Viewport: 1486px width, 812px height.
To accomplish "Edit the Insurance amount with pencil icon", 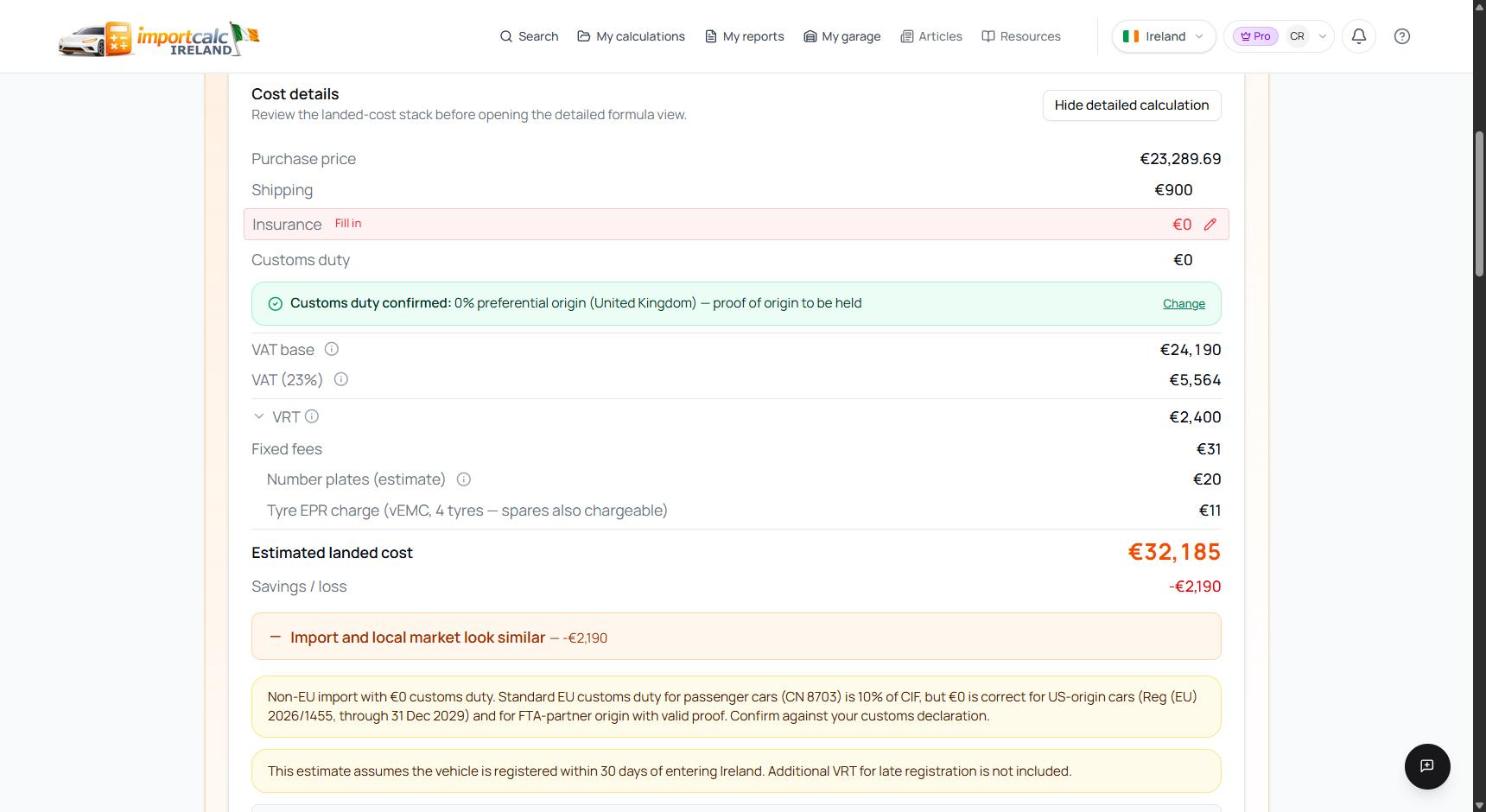I will pos(1210,225).
